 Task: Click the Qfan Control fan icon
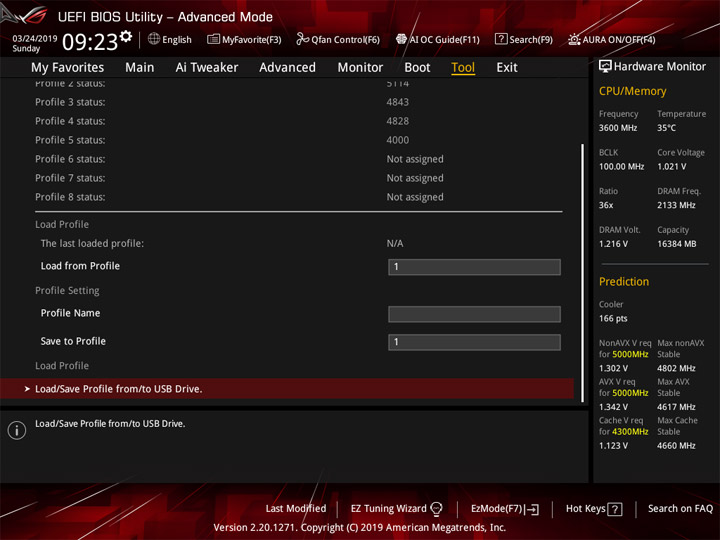pyautogui.click(x=302, y=39)
